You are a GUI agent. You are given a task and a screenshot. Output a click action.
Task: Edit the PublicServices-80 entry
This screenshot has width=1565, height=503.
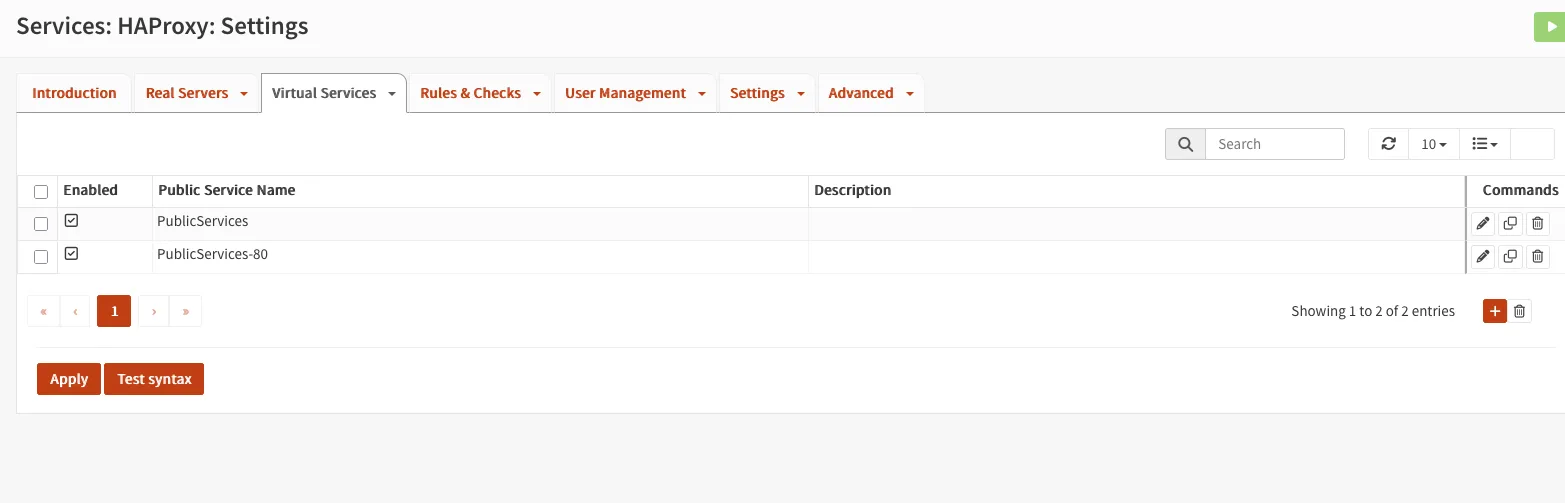tap(1483, 257)
